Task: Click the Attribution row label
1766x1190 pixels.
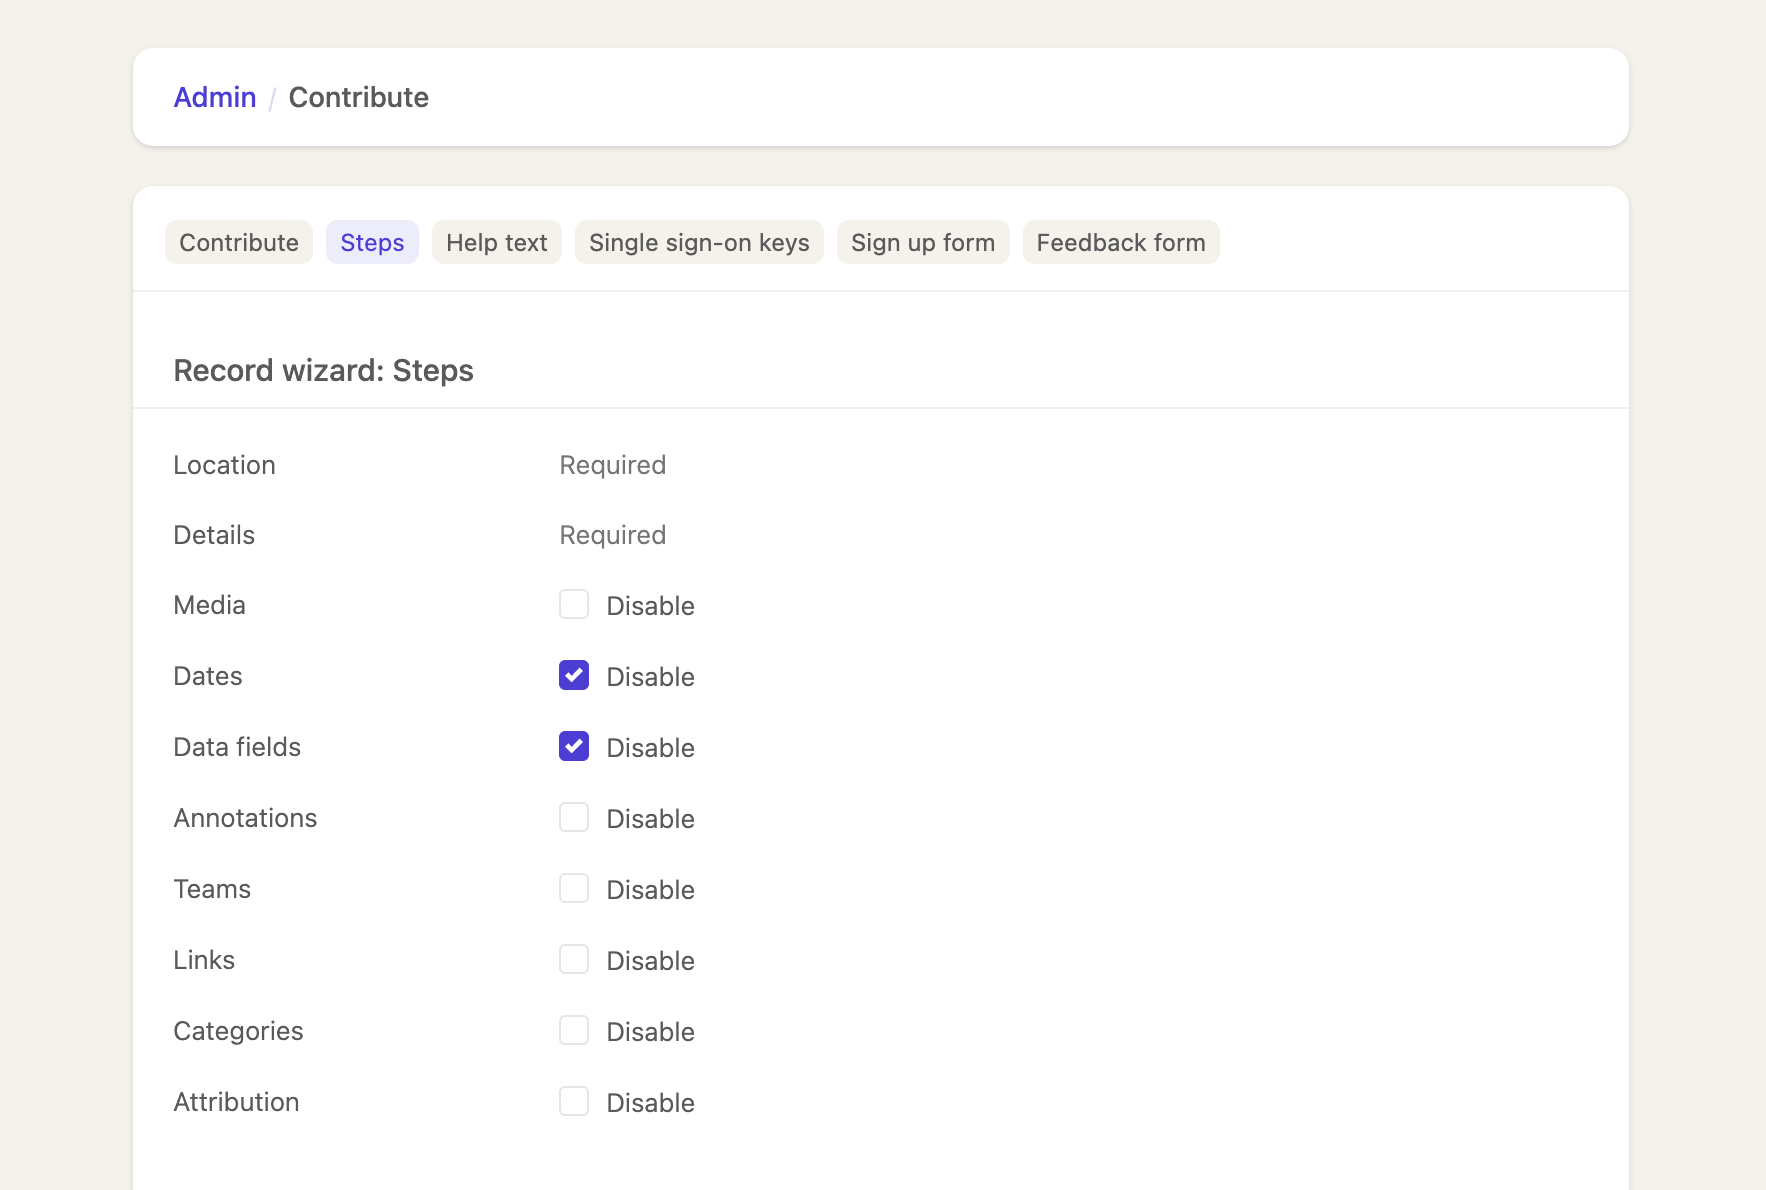Action: [236, 1102]
